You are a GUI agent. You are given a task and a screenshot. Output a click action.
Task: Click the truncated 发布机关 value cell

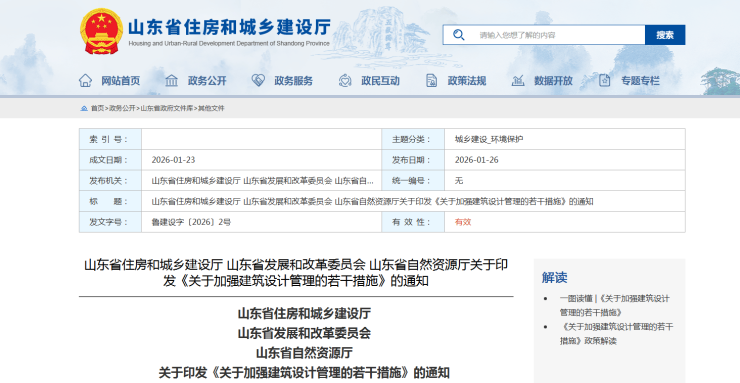[x=261, y=181]
